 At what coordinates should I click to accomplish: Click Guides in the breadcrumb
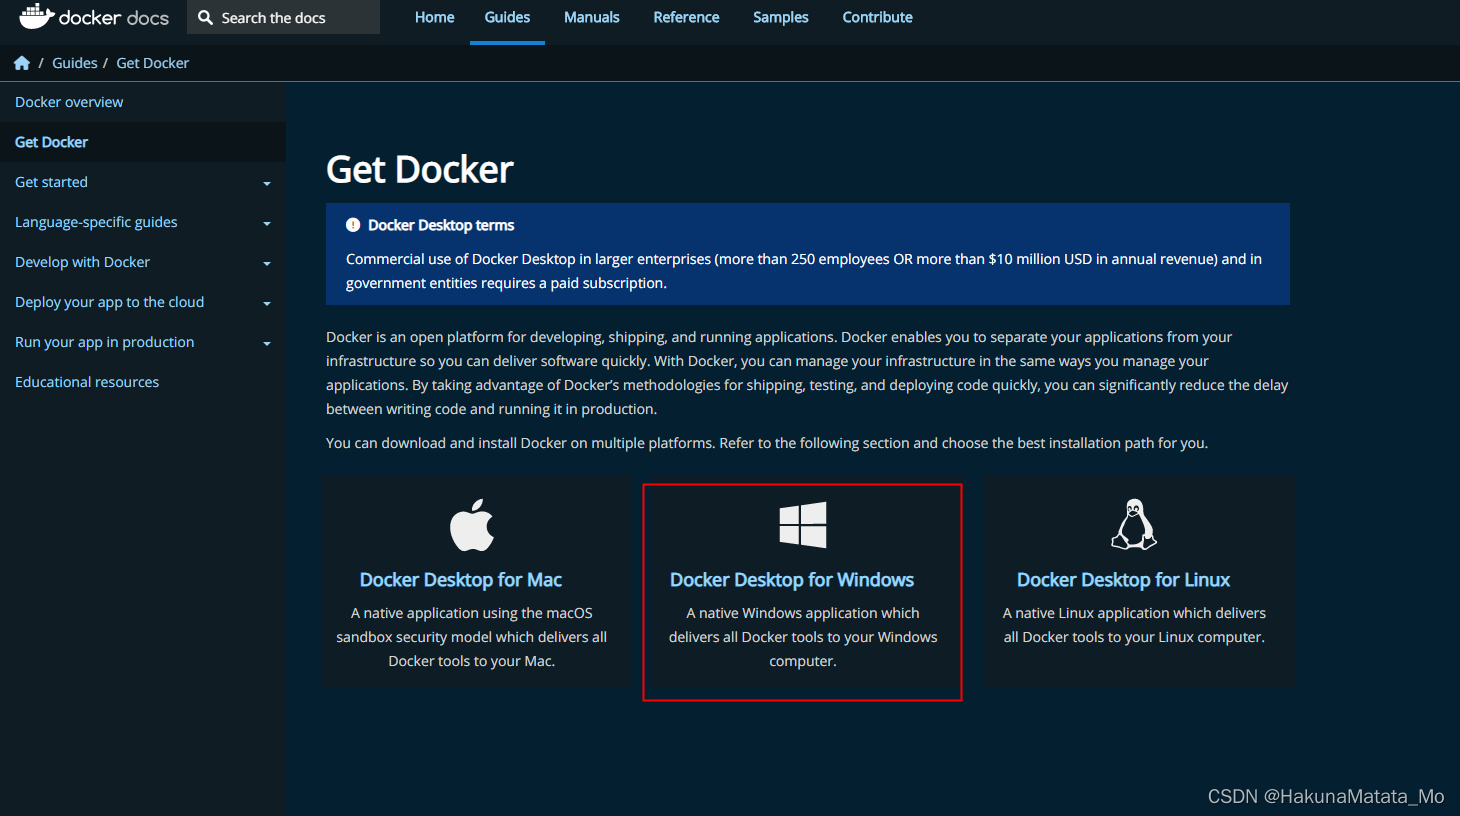pos(75,63)
